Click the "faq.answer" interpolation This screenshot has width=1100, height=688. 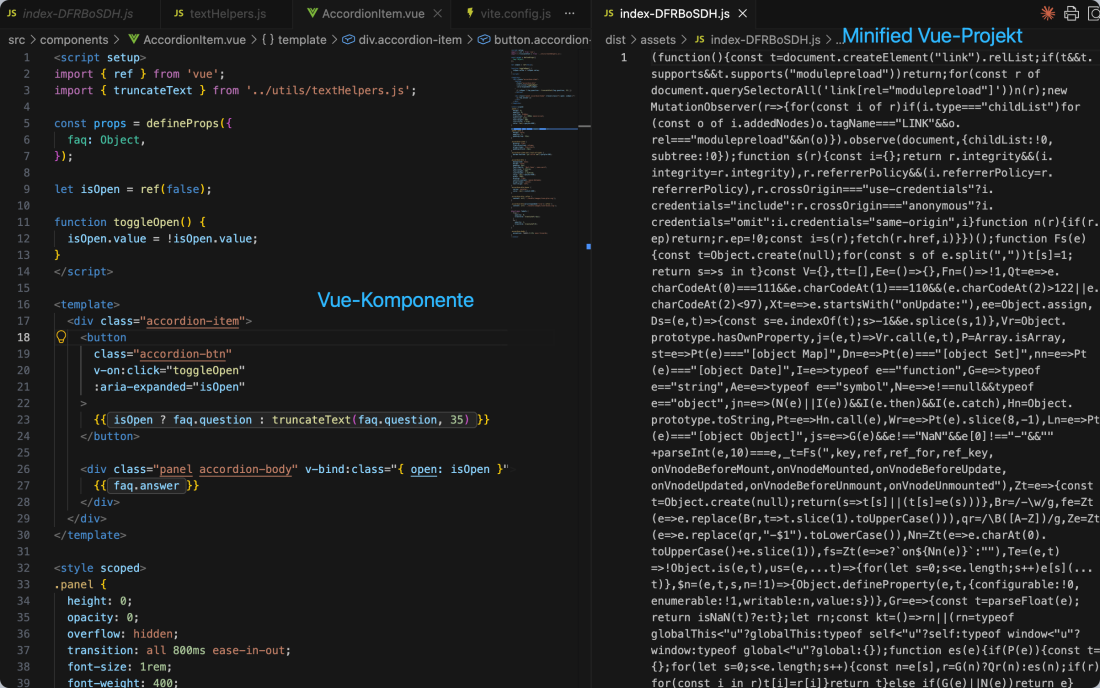click(x=147, y=486)
